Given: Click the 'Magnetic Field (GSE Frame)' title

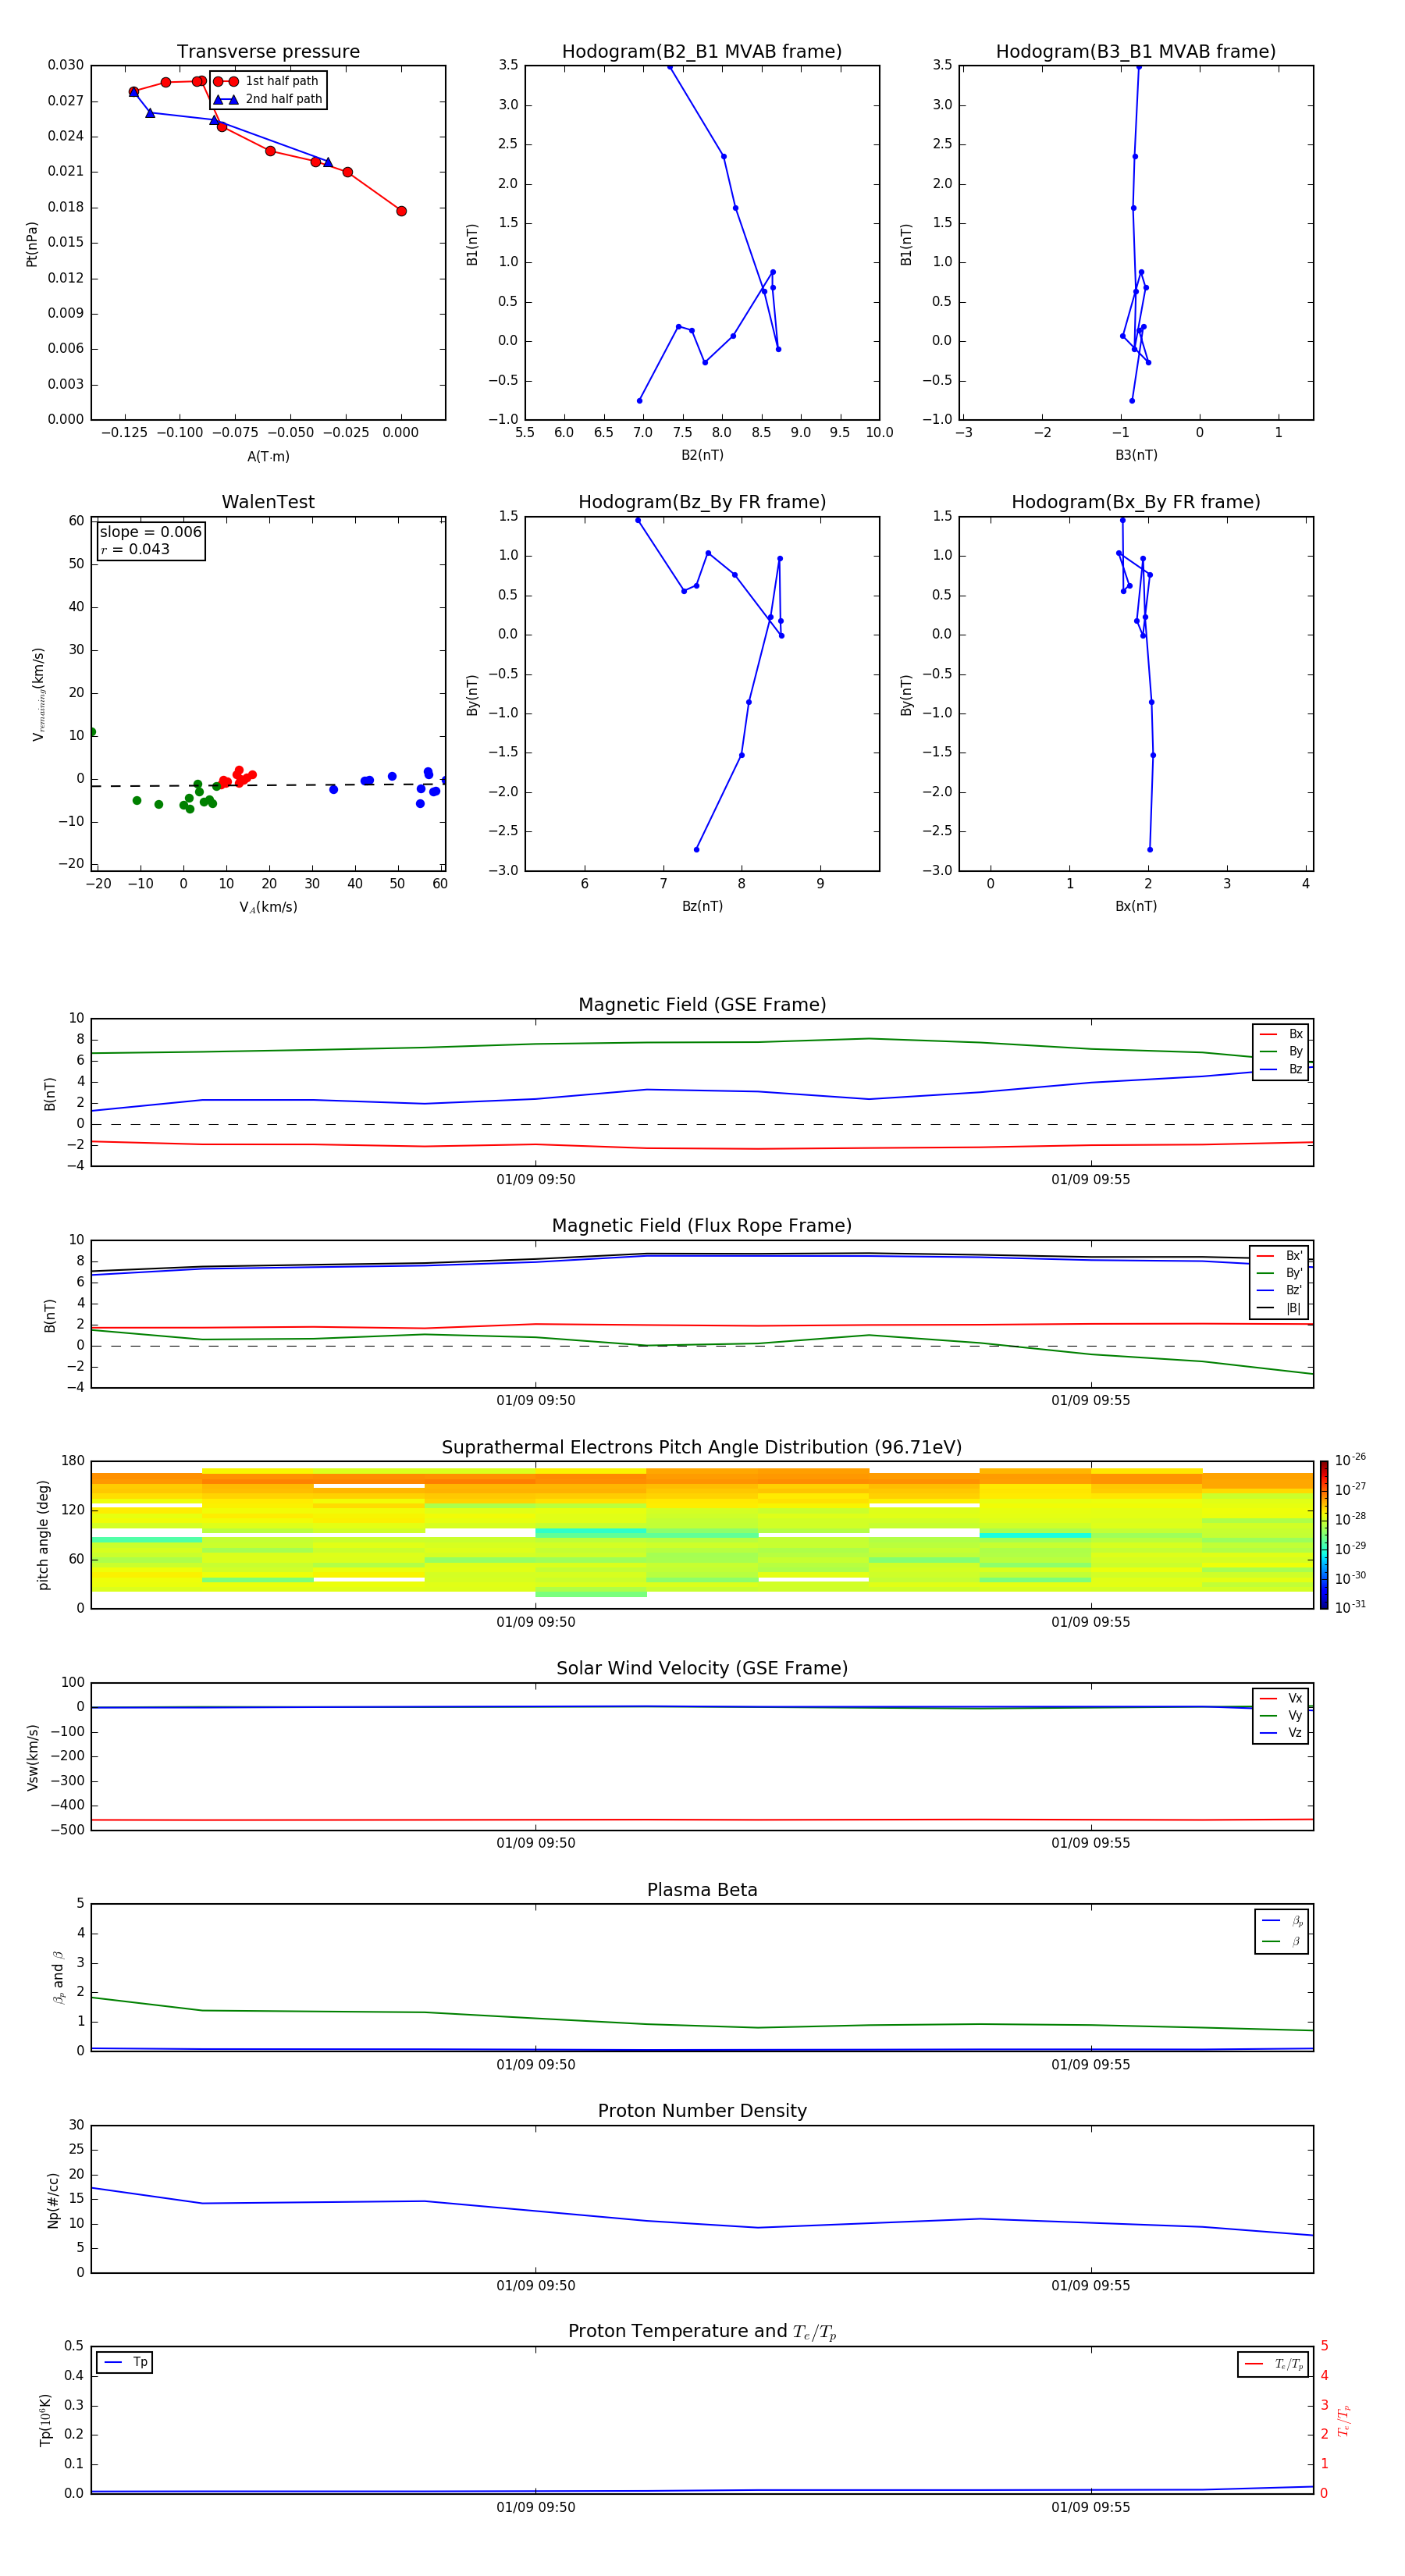Looking at the screenshot, I should [702, 1005].
